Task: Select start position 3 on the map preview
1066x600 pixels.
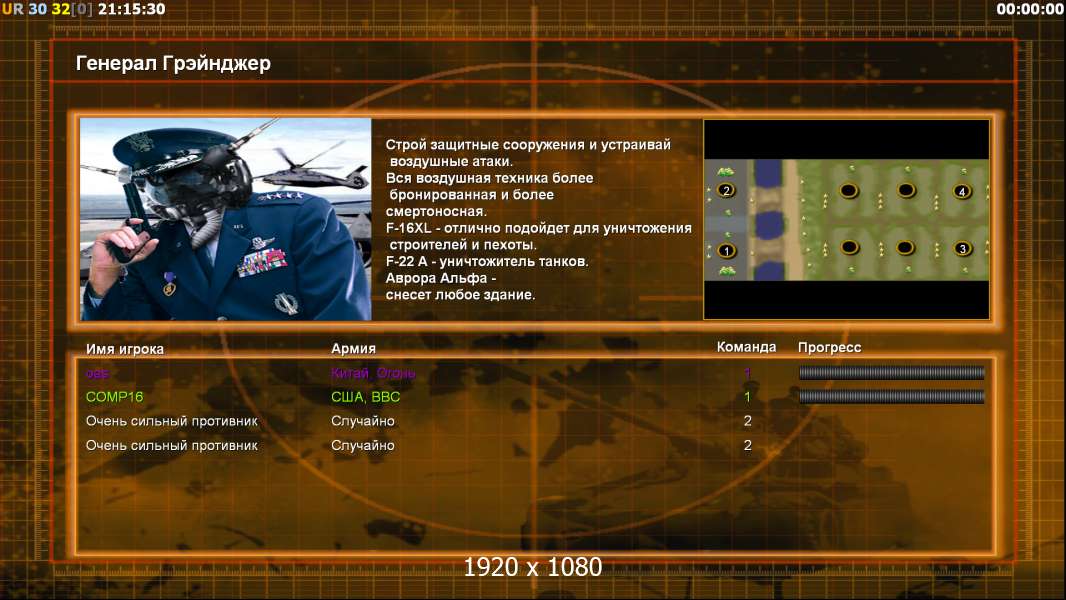Action: pyautogui.click(x=962, y=249)
